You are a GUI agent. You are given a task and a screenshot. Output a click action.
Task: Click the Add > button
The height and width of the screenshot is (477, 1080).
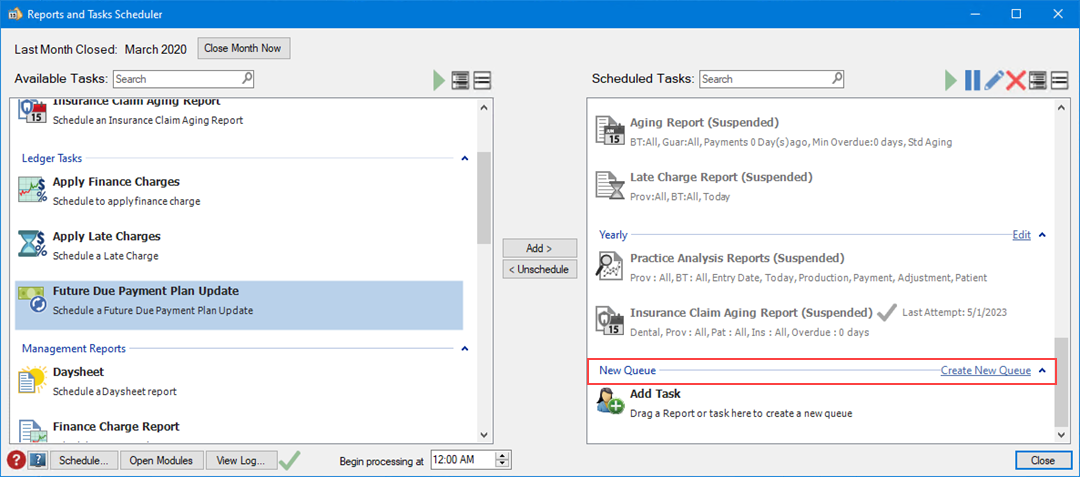tap(539, 248)
